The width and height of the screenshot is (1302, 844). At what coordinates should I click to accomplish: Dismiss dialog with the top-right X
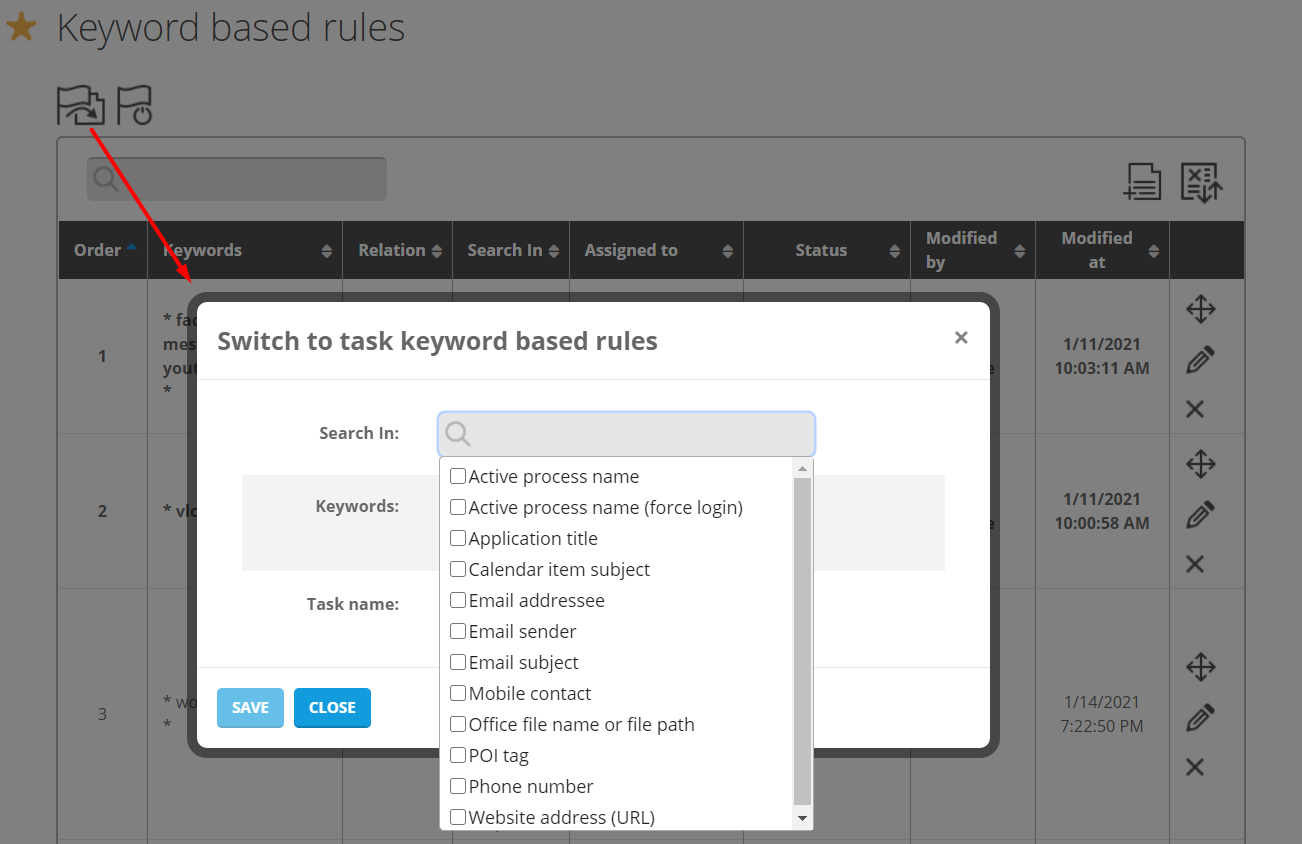[x=961, y=338]
